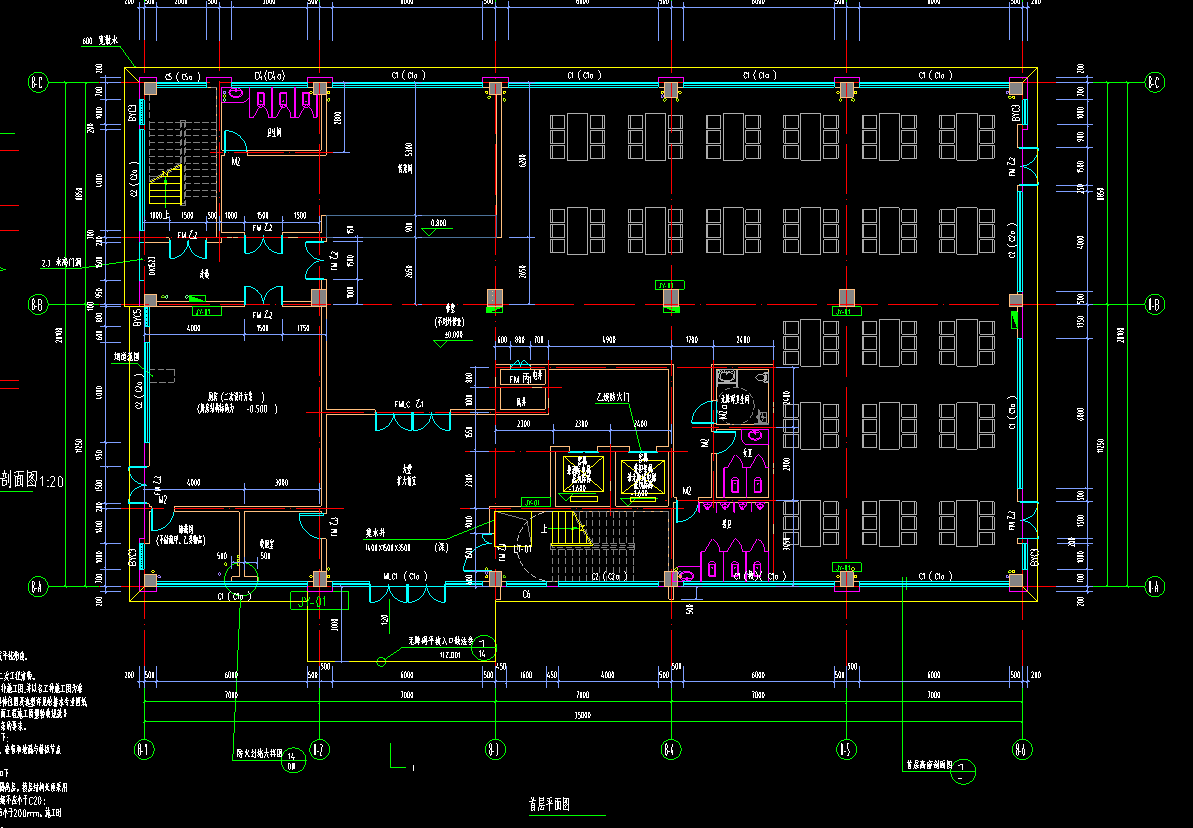Image resolution: width=1193 pixels, height=828 pixels.
Task: Select the 首层平面图 drawing title
Action: point(549,804)
